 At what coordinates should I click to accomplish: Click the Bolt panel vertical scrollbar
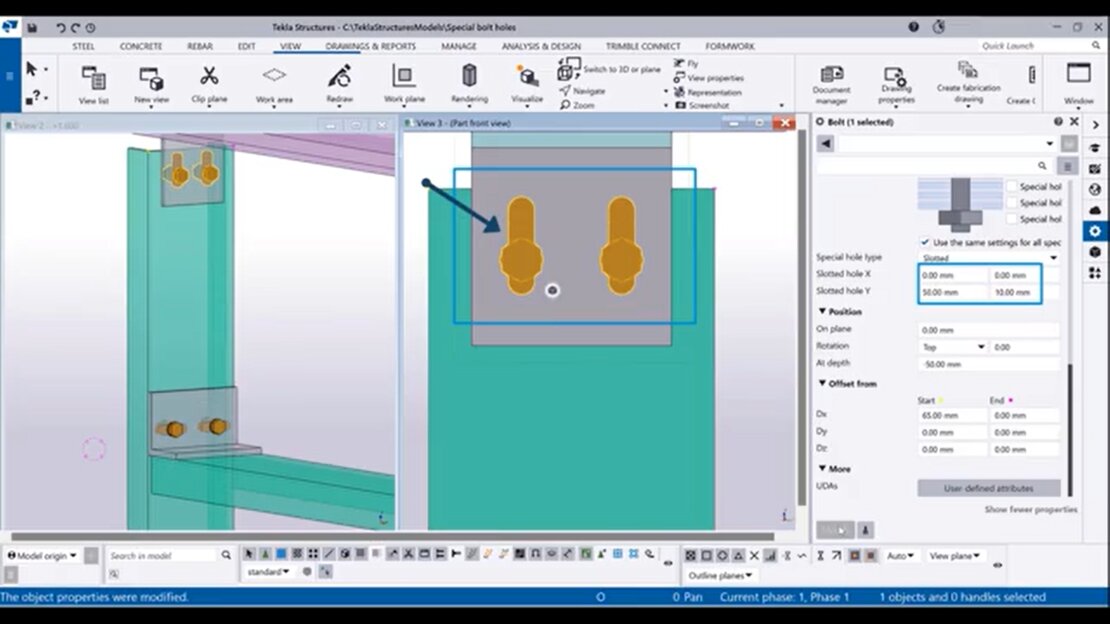pos(1070,429)
